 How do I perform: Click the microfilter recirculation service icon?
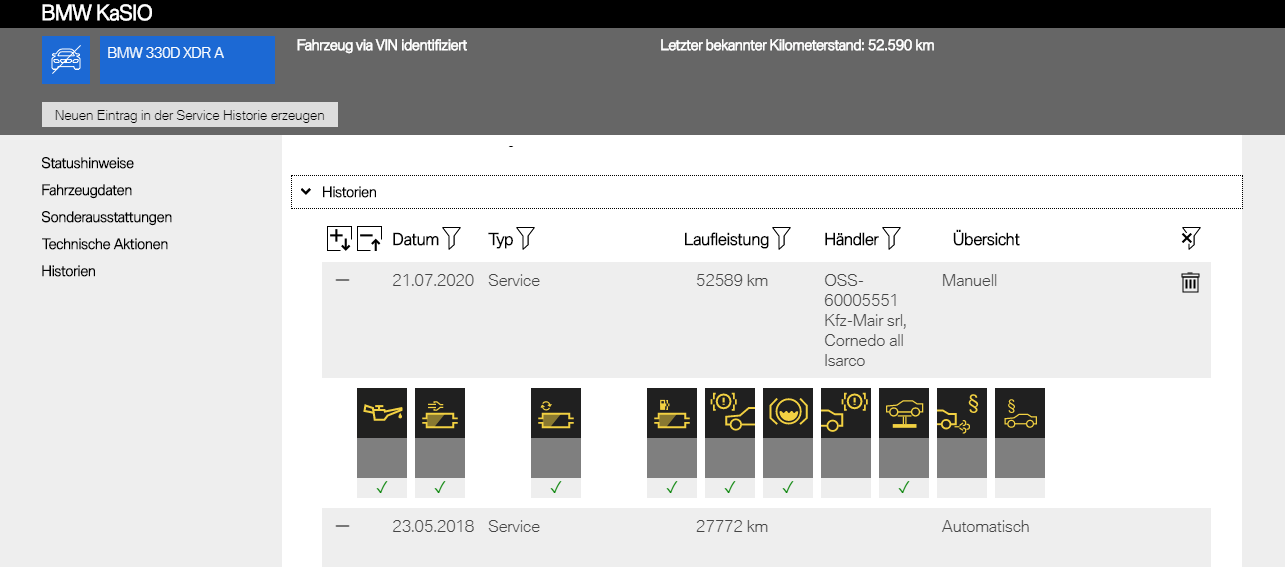[556, 413]
